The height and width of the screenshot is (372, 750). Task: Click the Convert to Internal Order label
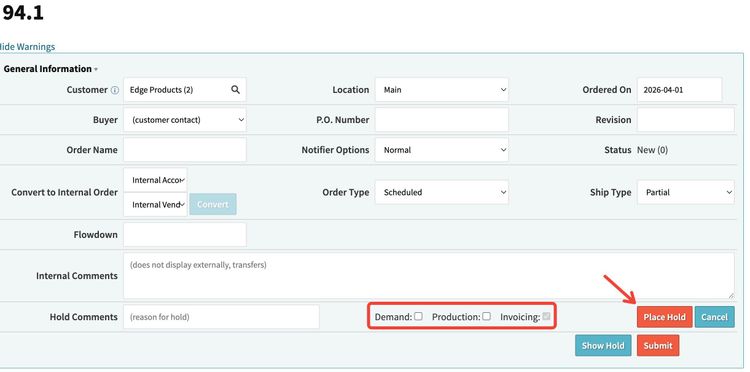pos(65,192)
